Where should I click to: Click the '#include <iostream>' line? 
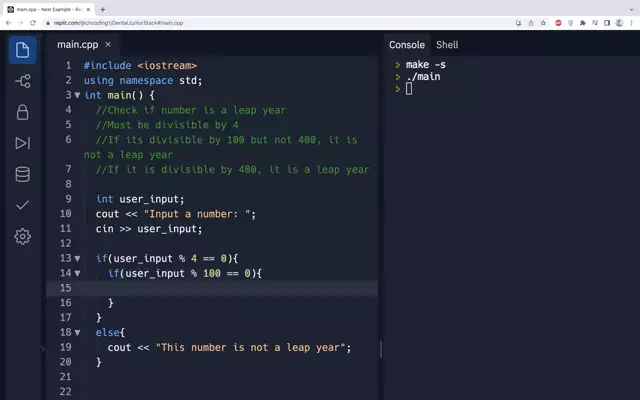tap(140, 65)
